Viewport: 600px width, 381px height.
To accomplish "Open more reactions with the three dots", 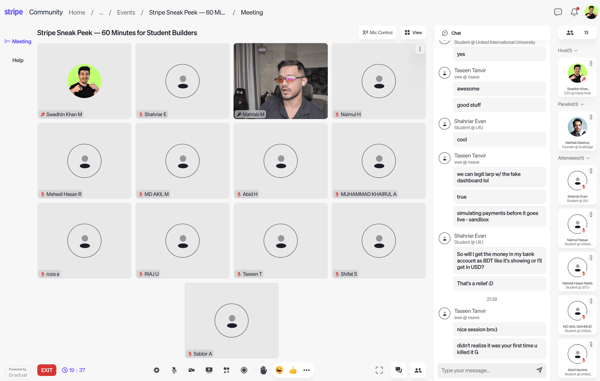I will (307, 370).
